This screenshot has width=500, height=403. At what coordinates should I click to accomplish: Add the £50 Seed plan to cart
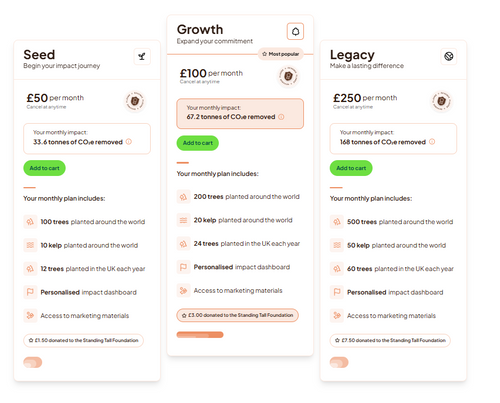[44, 168]
